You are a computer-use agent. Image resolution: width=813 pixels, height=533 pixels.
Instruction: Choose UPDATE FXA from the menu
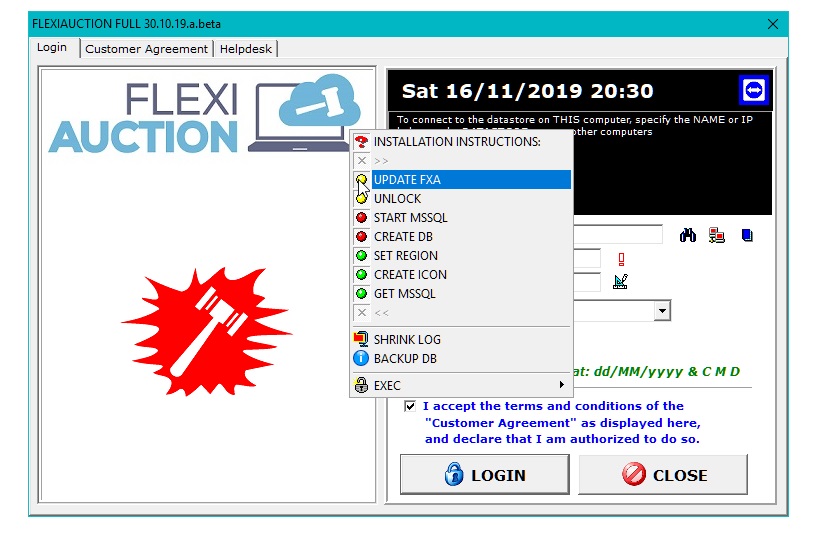coord(461,179)
